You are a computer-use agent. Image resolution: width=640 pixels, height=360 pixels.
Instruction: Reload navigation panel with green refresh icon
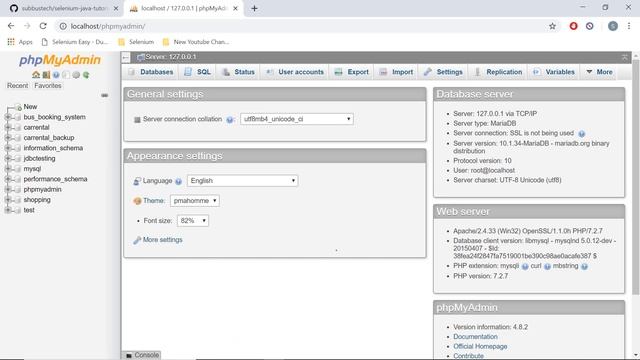click(86, 75)
